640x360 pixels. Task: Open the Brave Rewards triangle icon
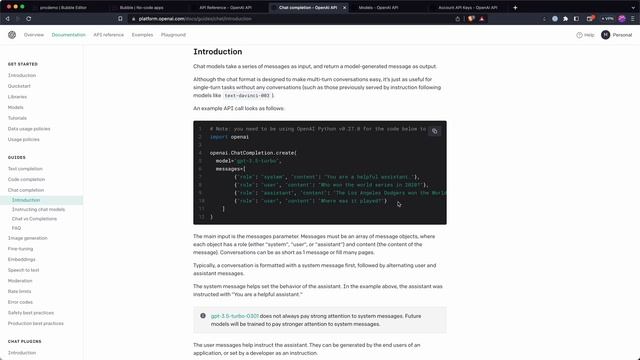(482, 19)
